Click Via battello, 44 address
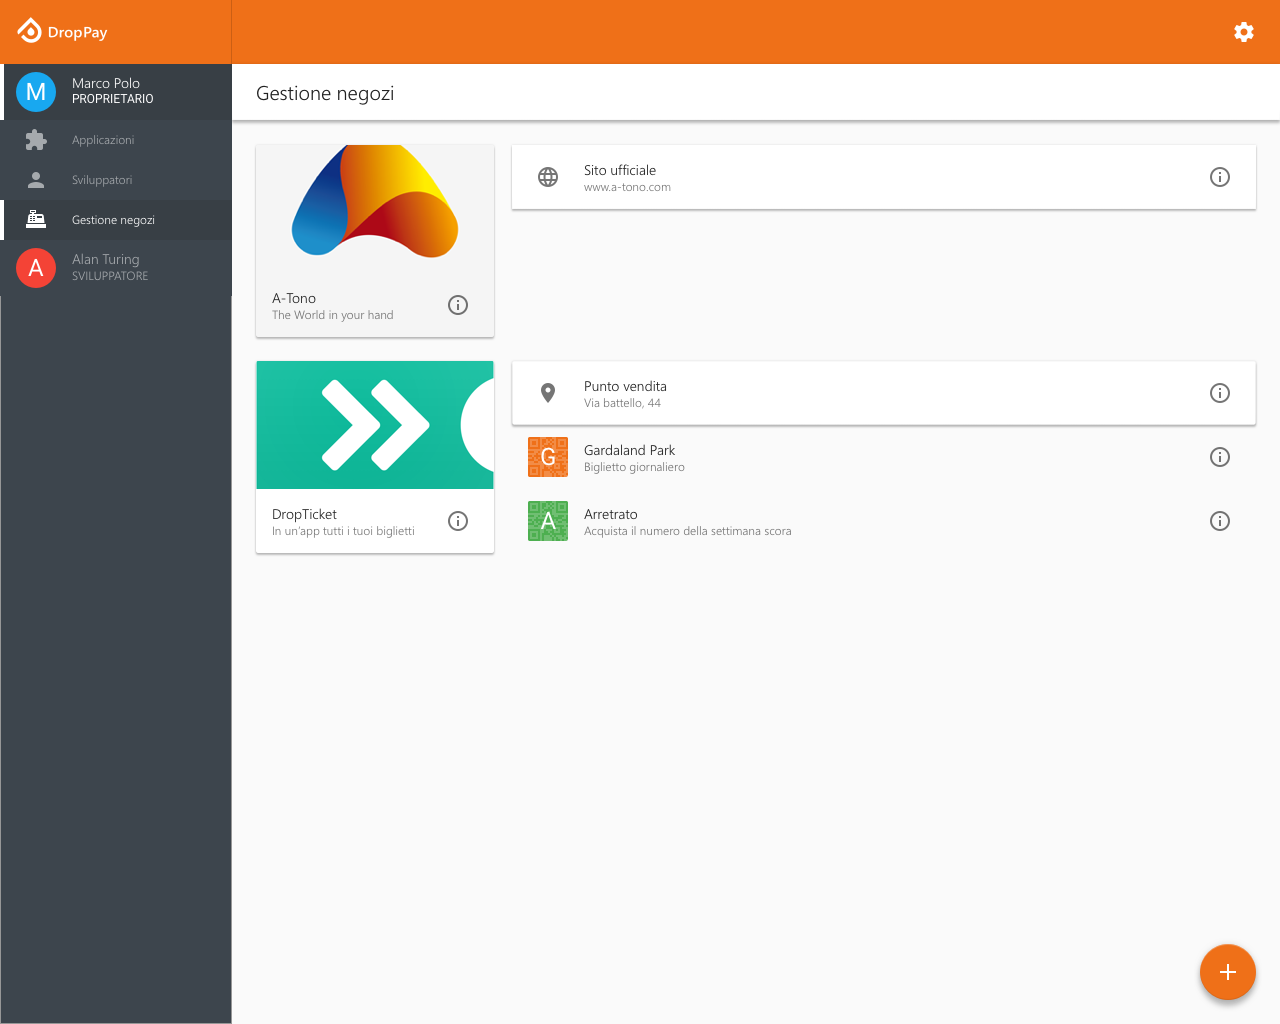Viewport: 1280px width, 1024px height. point(622,404)
